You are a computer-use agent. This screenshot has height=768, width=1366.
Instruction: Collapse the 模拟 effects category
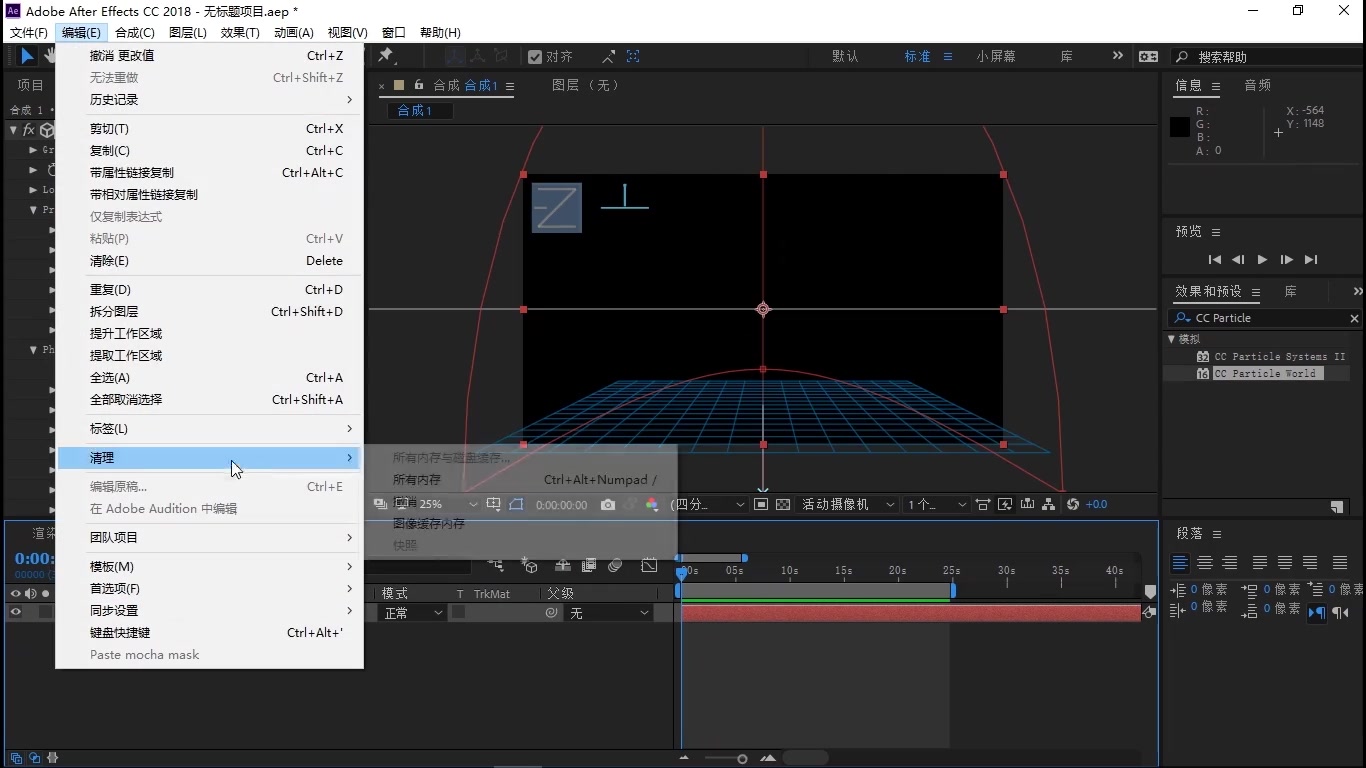coord(1172,340)
